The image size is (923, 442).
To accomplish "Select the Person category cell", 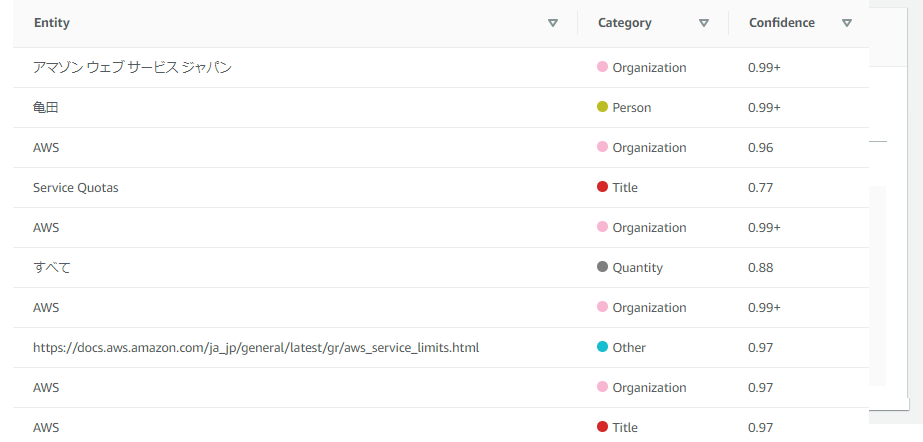I will 632,108.
